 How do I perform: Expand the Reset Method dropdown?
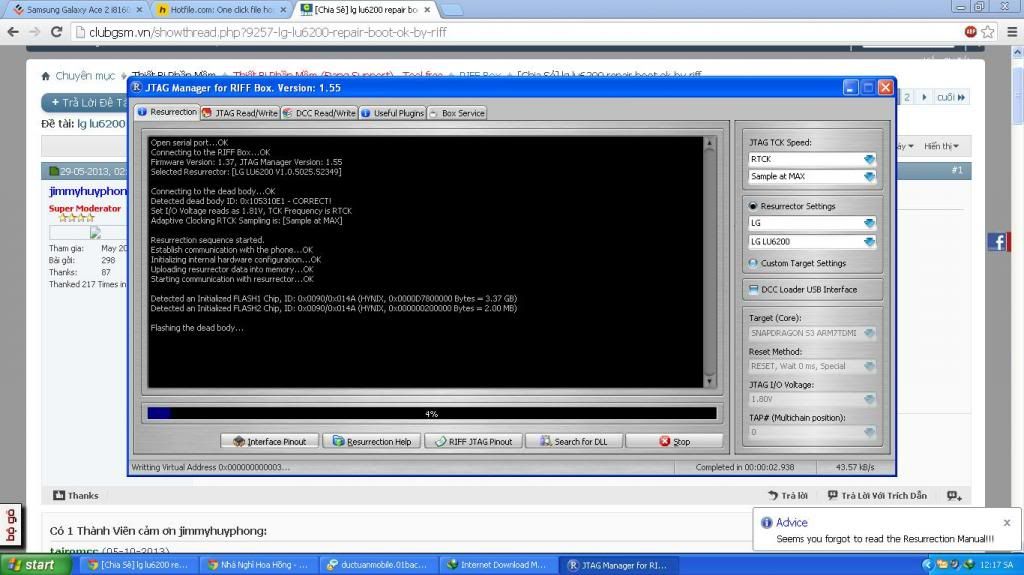click(869, 366)
